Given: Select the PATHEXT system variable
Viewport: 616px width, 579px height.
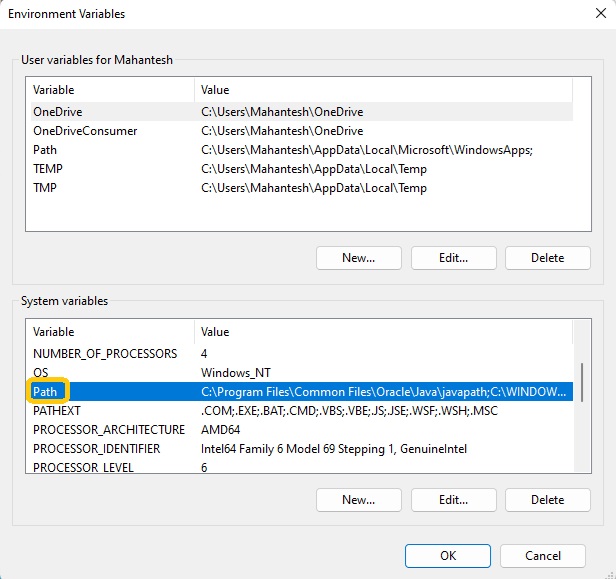Looking at the screenshot, I should click(x=302, y=410).
